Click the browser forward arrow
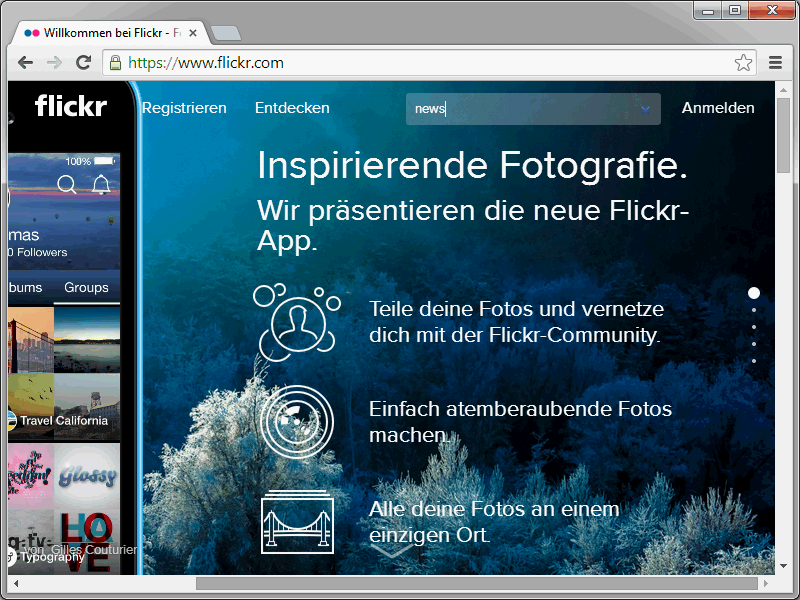 (x=54, y=63)
